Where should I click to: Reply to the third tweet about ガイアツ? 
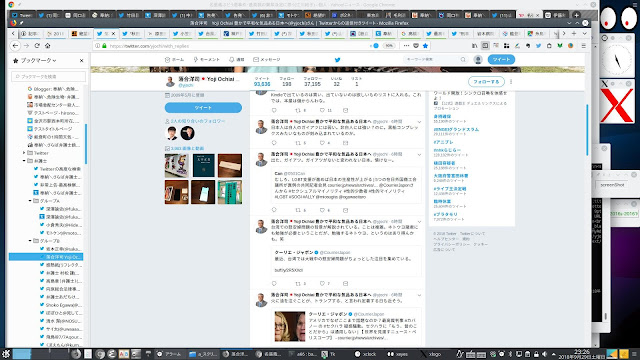point(274,210)
